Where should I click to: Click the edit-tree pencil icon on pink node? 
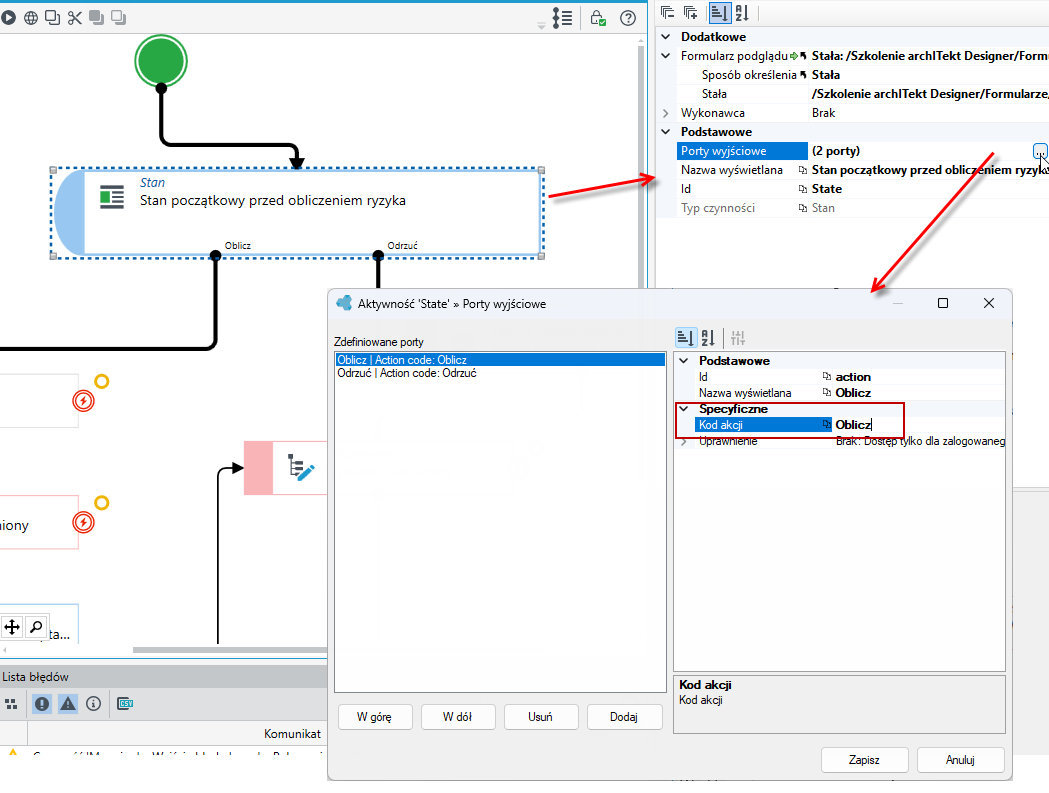click(x=300, y=468)
